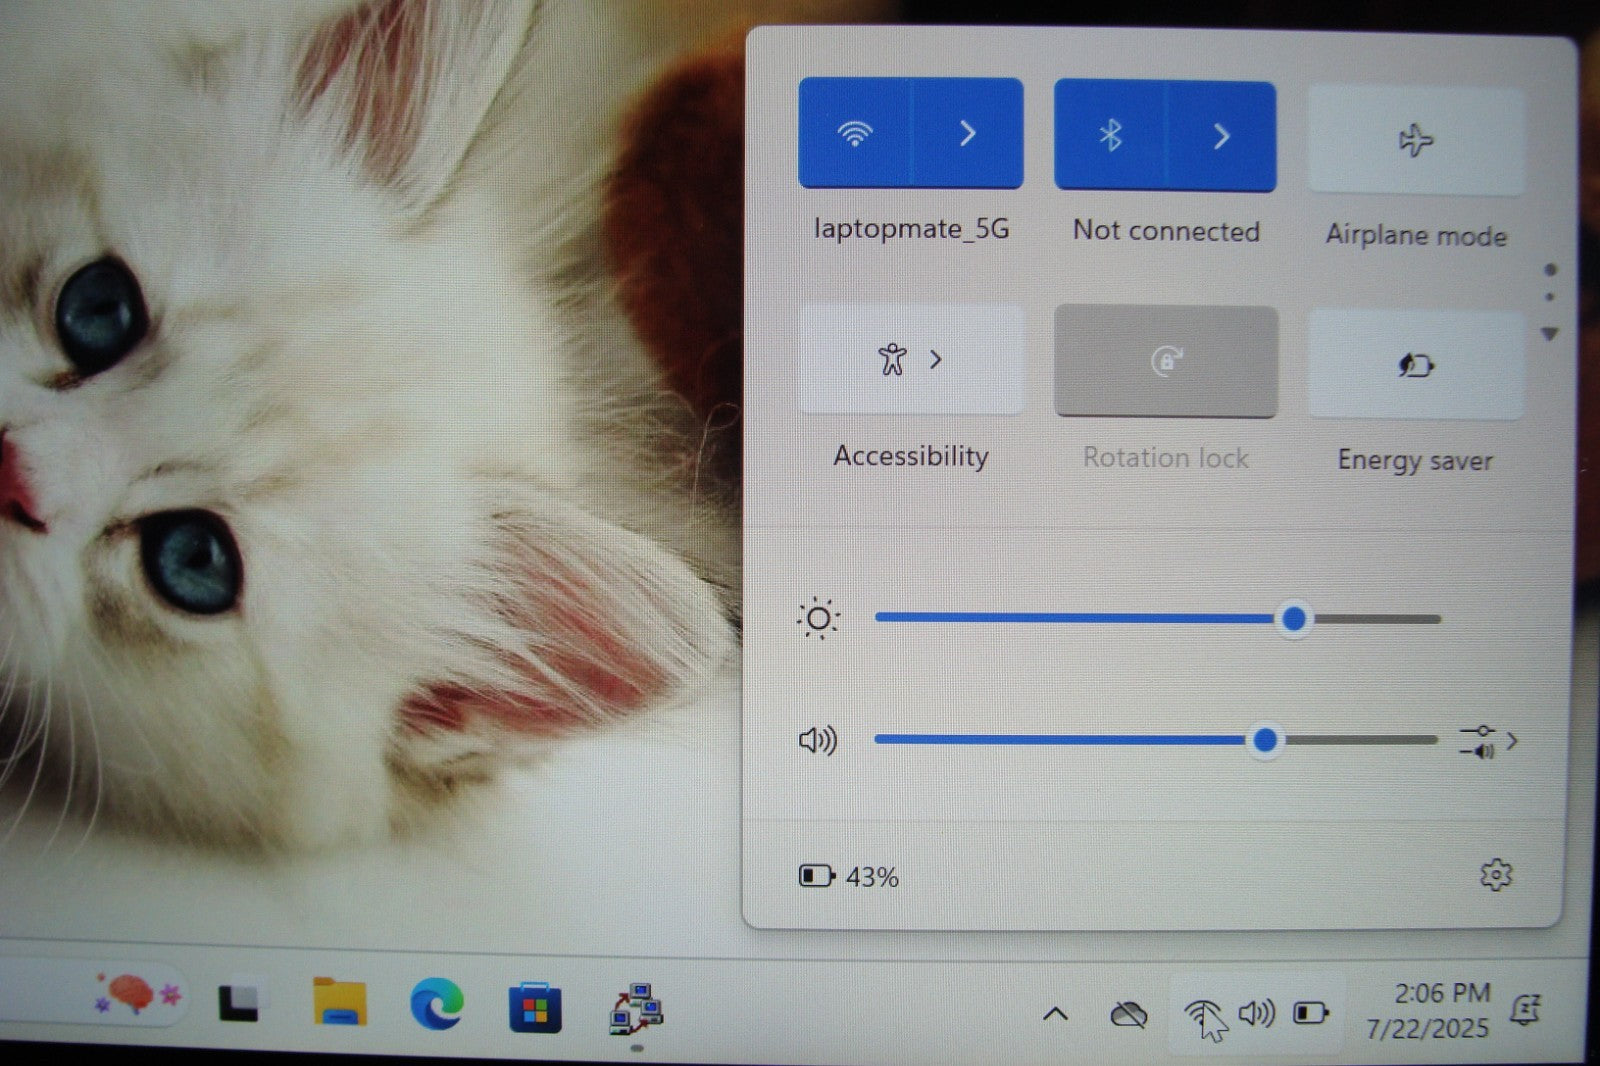The height and width of the screenshot is (1066, 1600).
Task: Open the clock and date flyout
Action: [1428, 1010]
